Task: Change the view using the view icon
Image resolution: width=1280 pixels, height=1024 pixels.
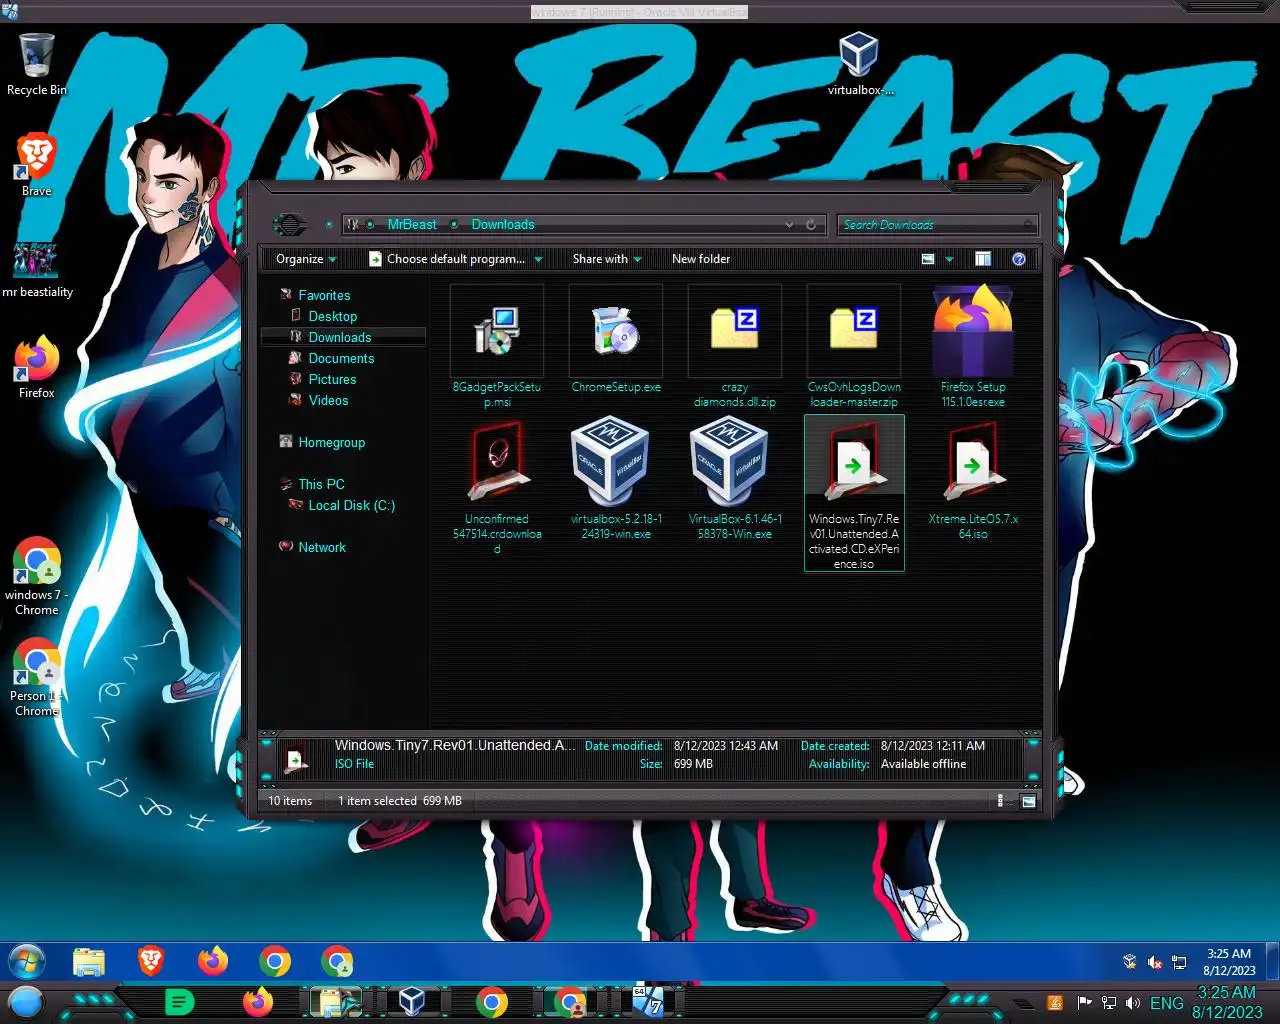Action: (x=928, y=259)
